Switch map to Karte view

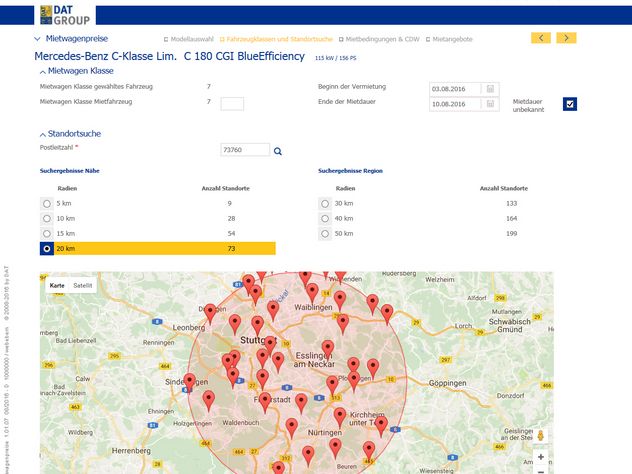click(x=57, y=285)
